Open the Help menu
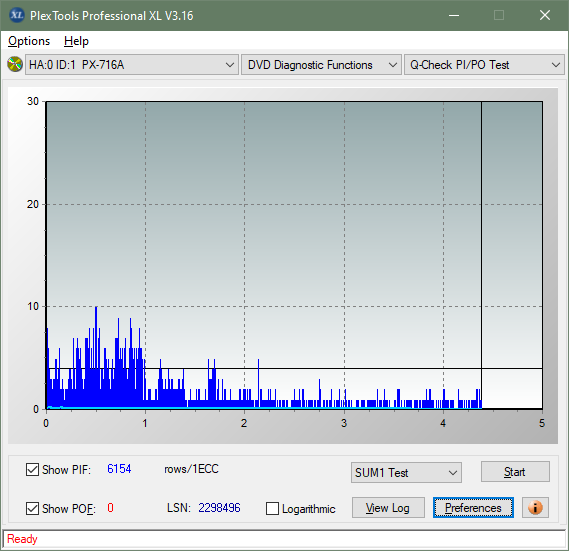This screenshot has width=569, height=551. (x=76, y=41)
